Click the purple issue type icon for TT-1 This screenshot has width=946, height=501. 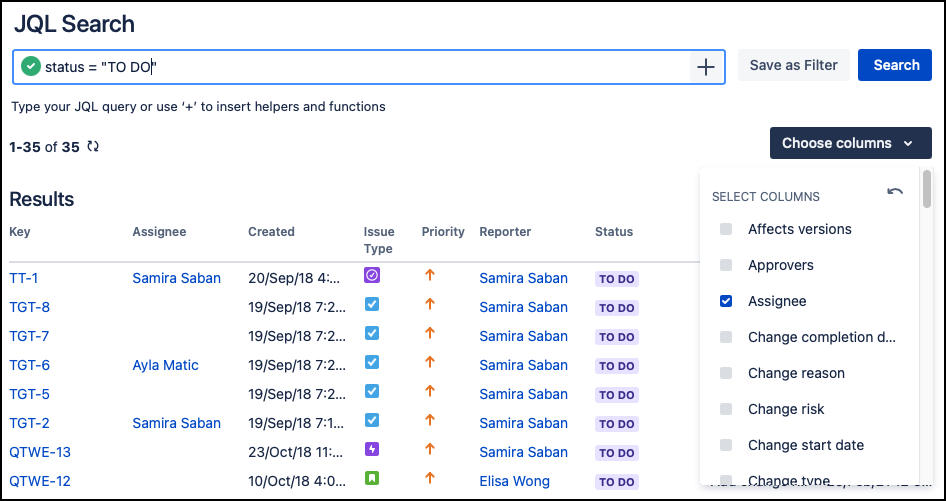click(372, 276)
